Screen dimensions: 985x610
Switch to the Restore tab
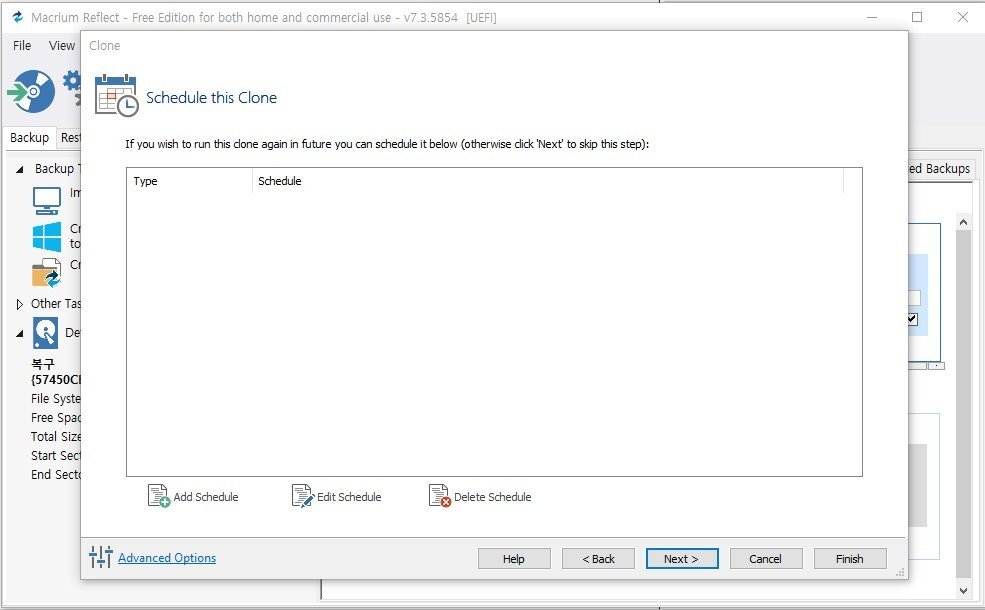click(70, 138)
